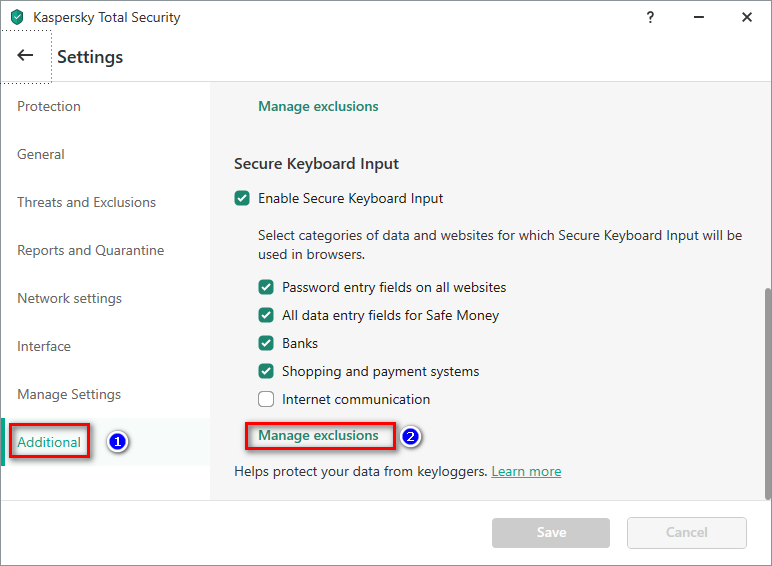Uncheck Password entry fields on all websites
Image resolution: width=772 pixels, height=566 pixels.
click(x=266, y=287)
